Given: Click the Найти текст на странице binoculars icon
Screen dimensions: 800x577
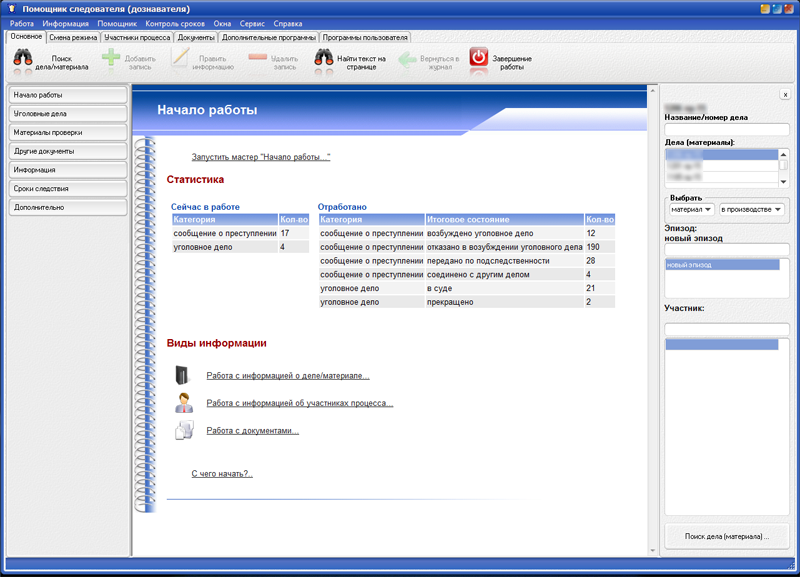Looking at the screenshot, I should click(324, 59).
